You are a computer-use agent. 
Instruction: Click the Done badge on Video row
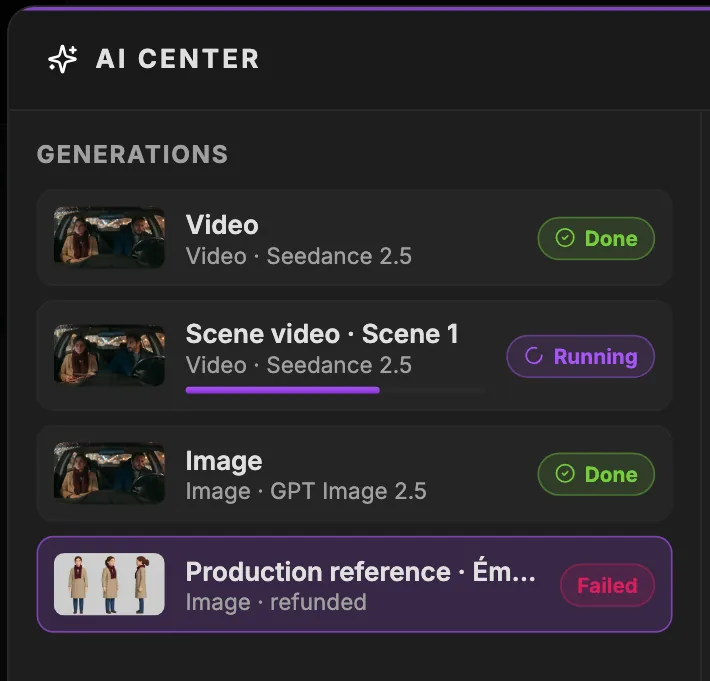click(596, 238)
